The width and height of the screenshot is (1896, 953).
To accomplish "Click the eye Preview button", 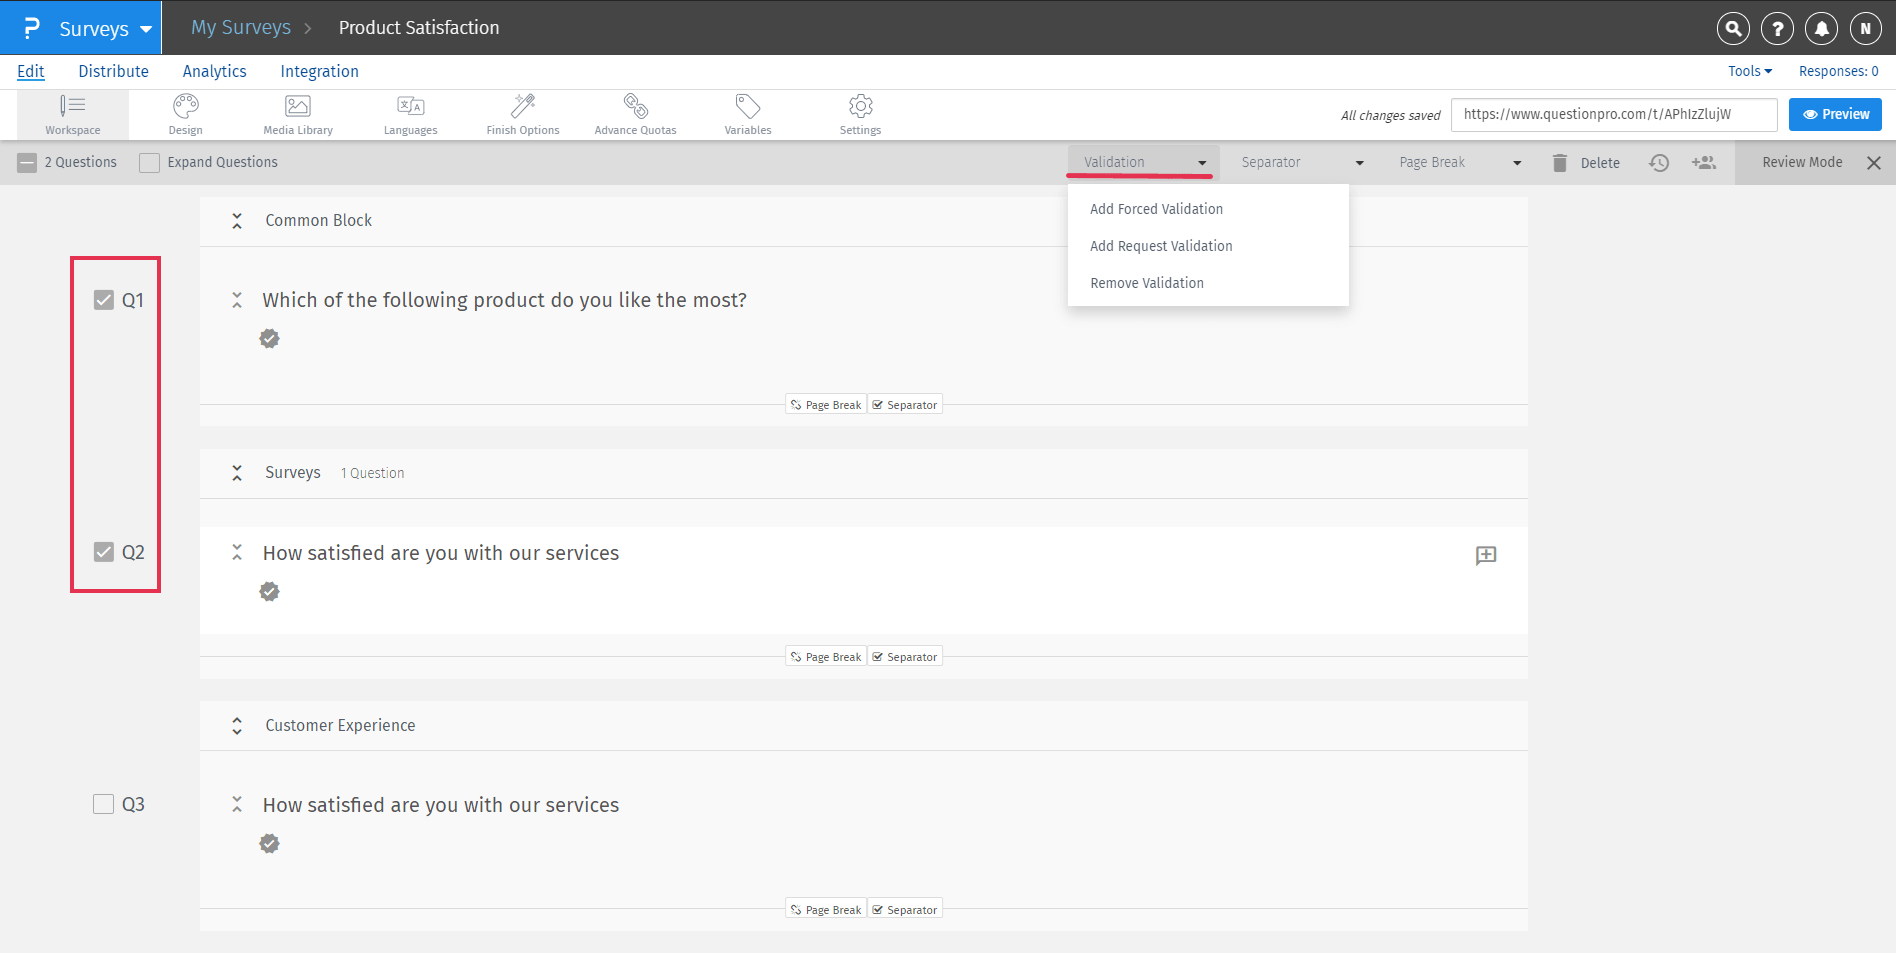I will pos(1835,115).
